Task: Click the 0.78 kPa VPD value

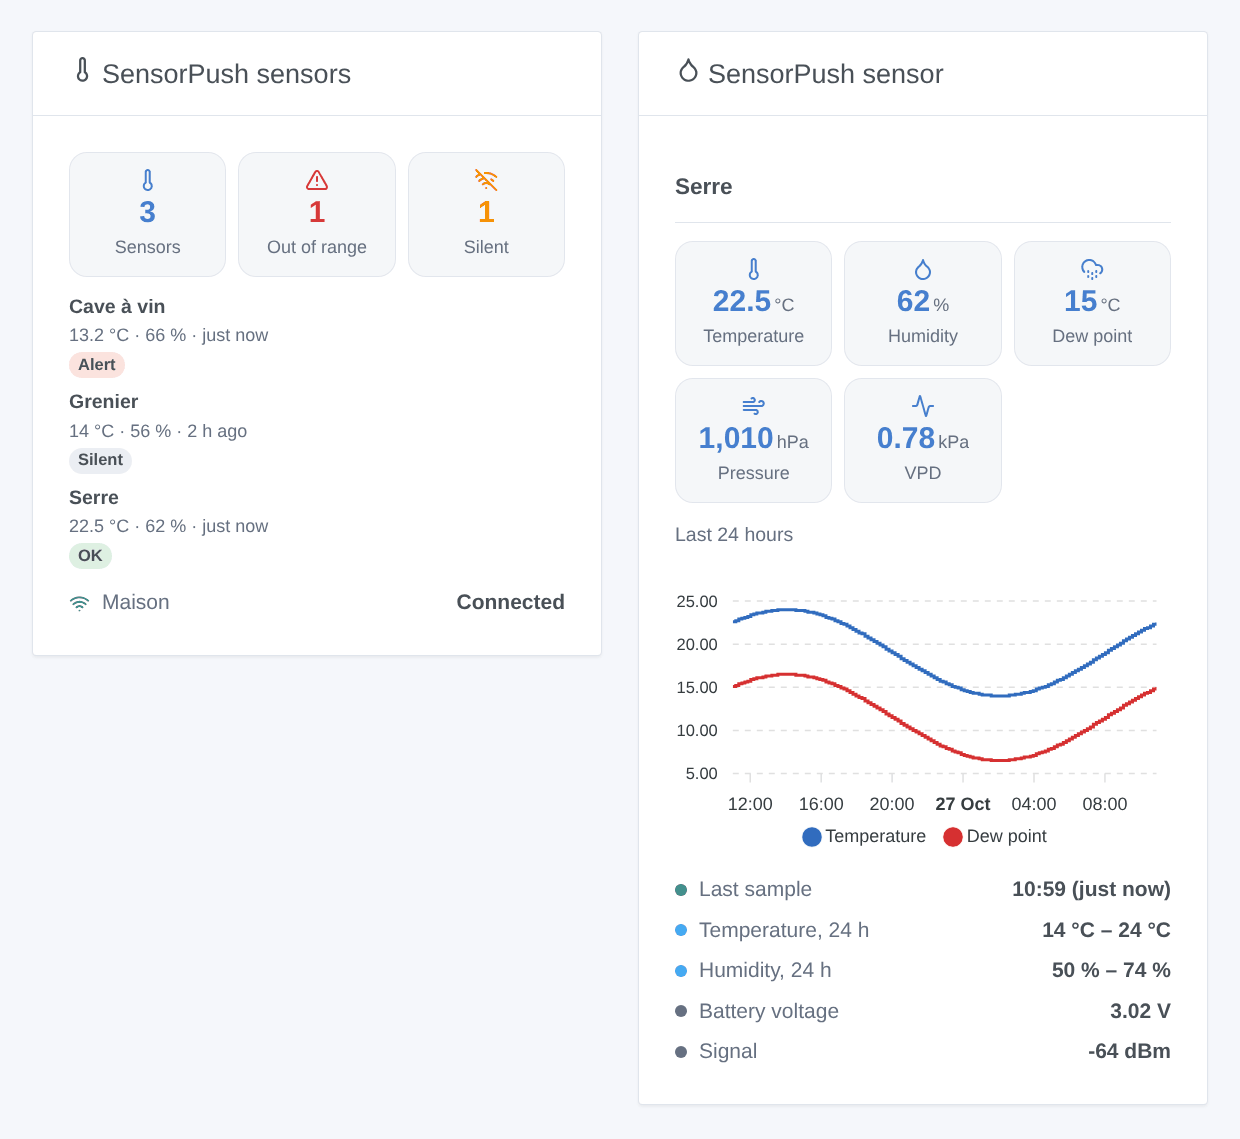Action: (x=923, y=438)
